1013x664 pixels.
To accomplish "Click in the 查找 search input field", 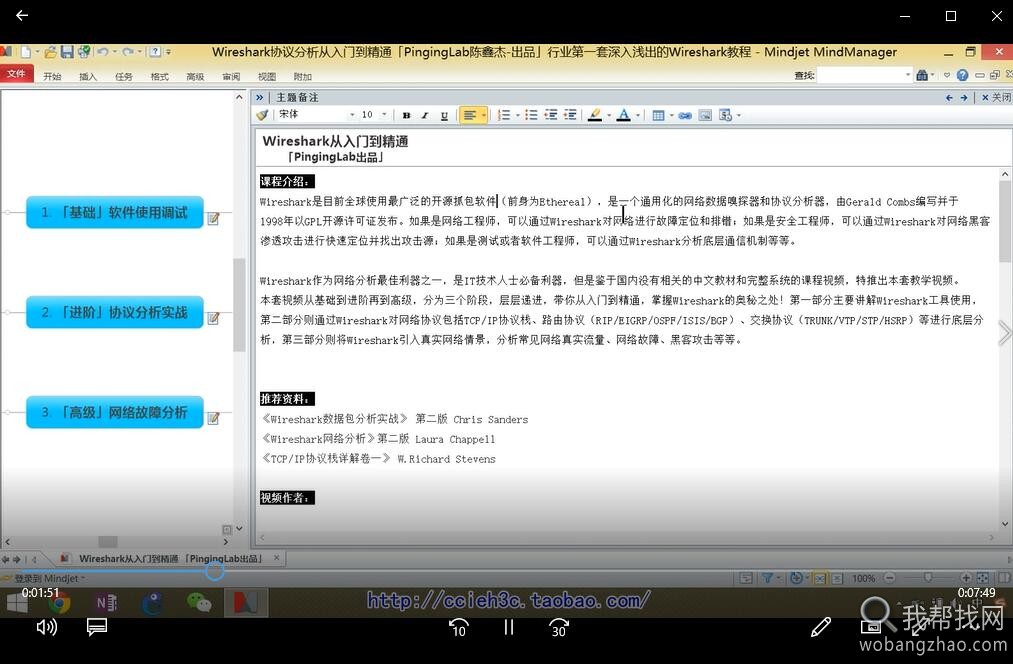I will 864,76.
